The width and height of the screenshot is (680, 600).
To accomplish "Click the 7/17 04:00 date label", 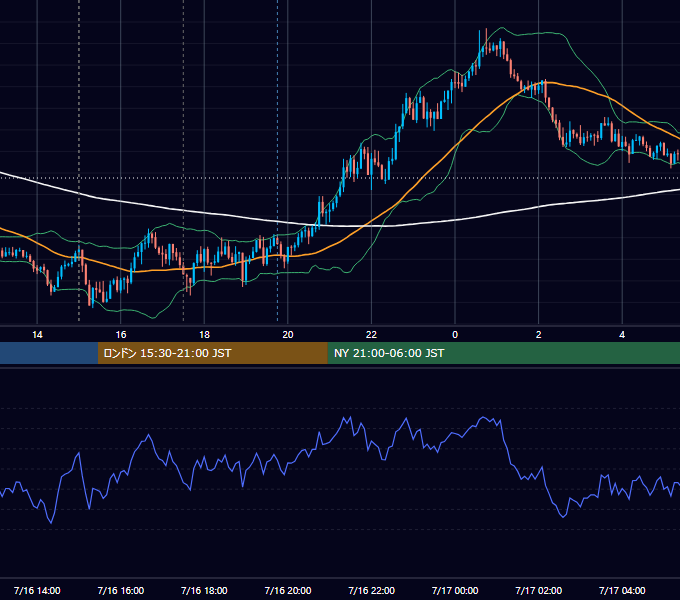I will (622, 590).
